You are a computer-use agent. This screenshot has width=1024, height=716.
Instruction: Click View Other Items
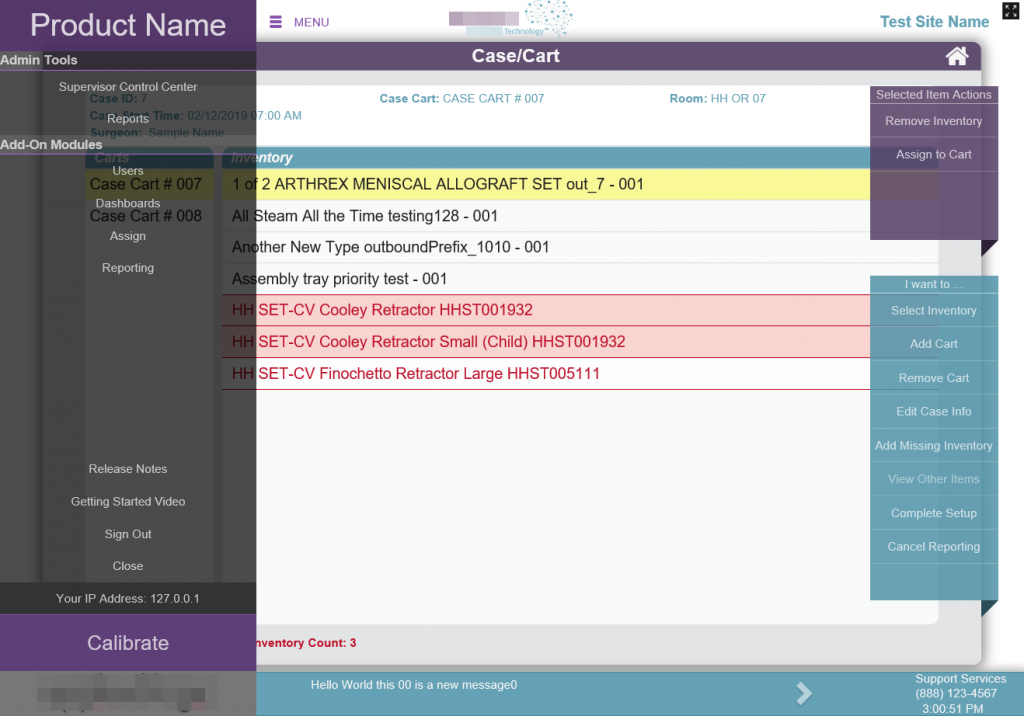click(x=933, y=480)
